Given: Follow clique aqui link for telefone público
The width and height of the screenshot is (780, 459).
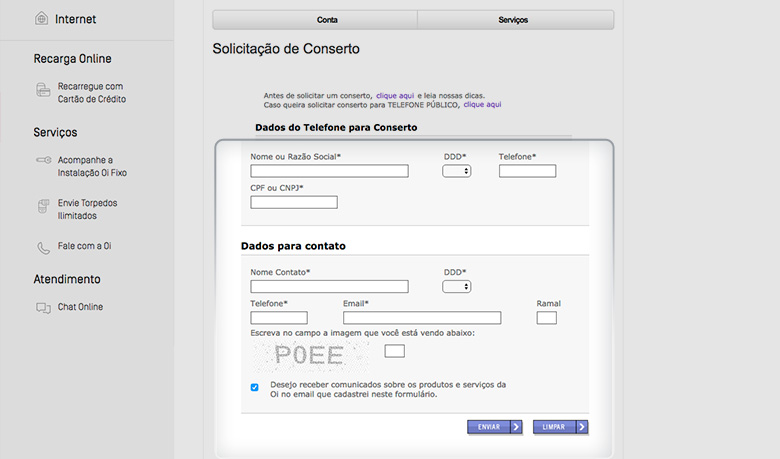Looking at the screenshot, I should click(x=483, y=104).
